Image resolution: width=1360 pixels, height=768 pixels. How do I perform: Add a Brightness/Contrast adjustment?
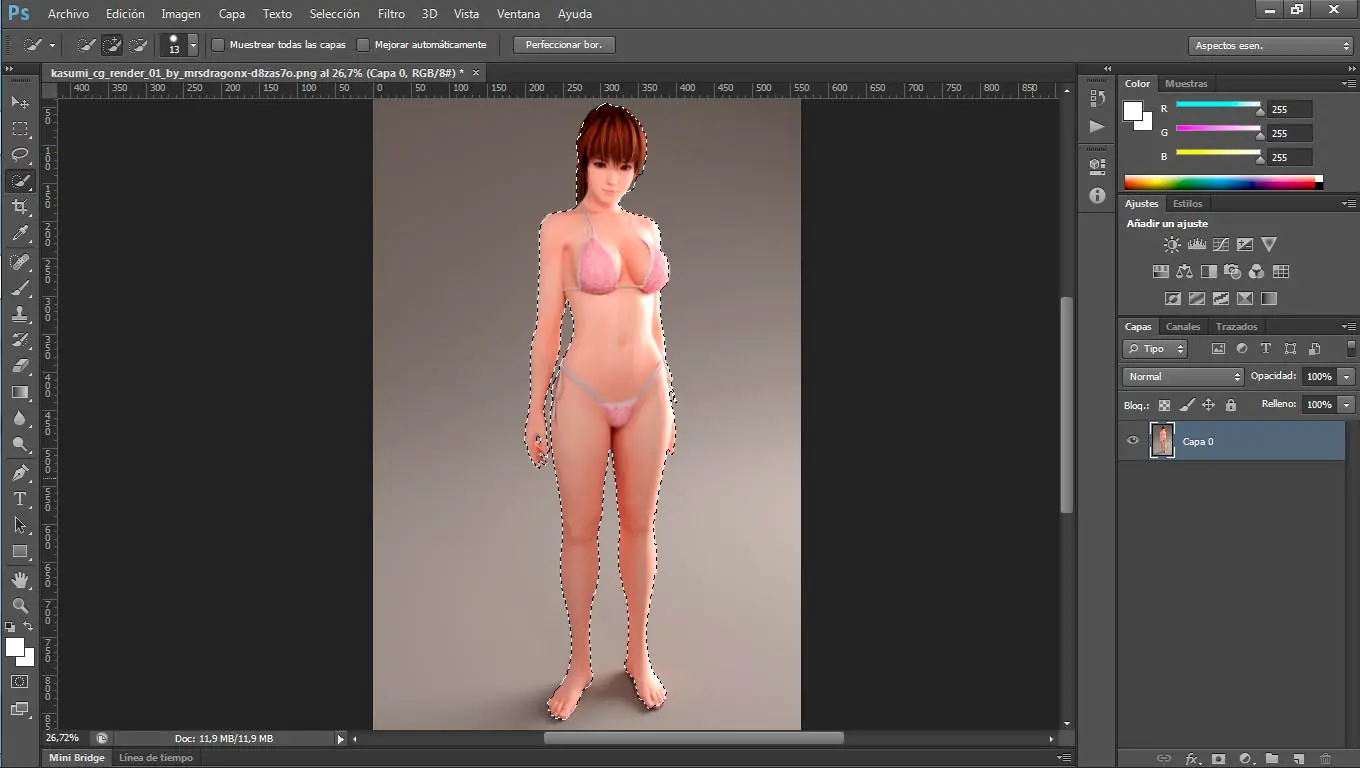tap(1172, 244)
